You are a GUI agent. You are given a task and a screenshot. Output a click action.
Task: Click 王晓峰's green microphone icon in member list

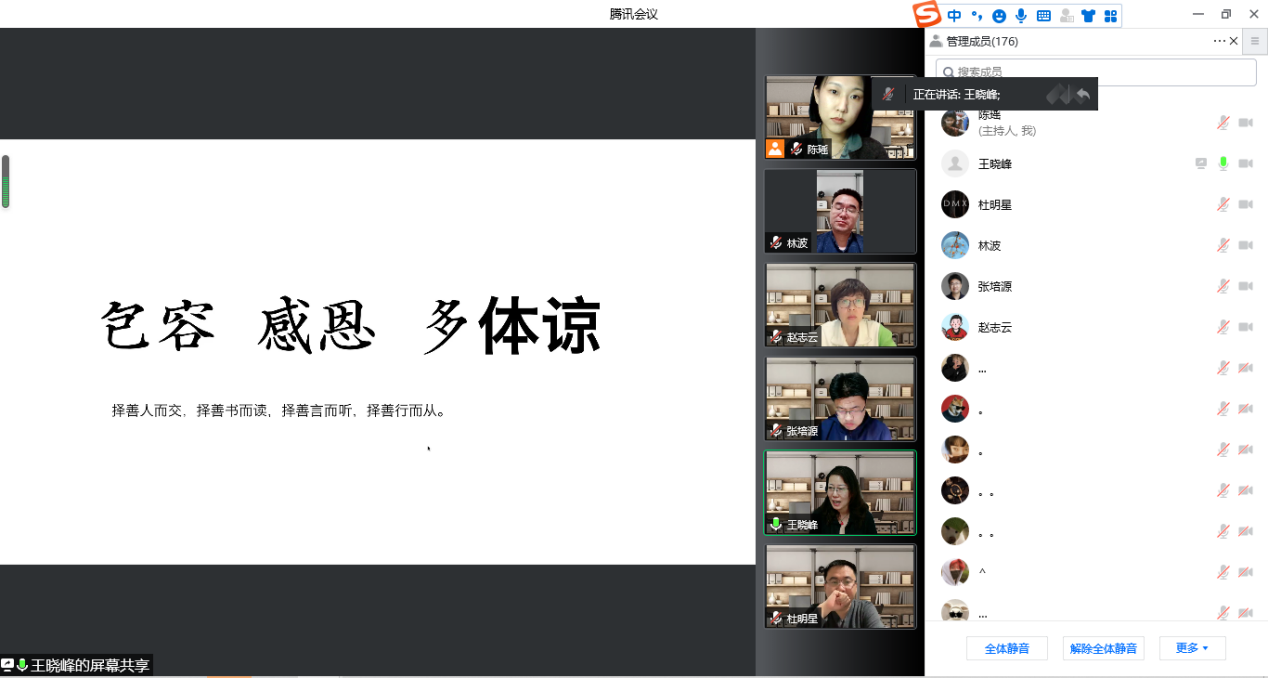point(1222,164)
